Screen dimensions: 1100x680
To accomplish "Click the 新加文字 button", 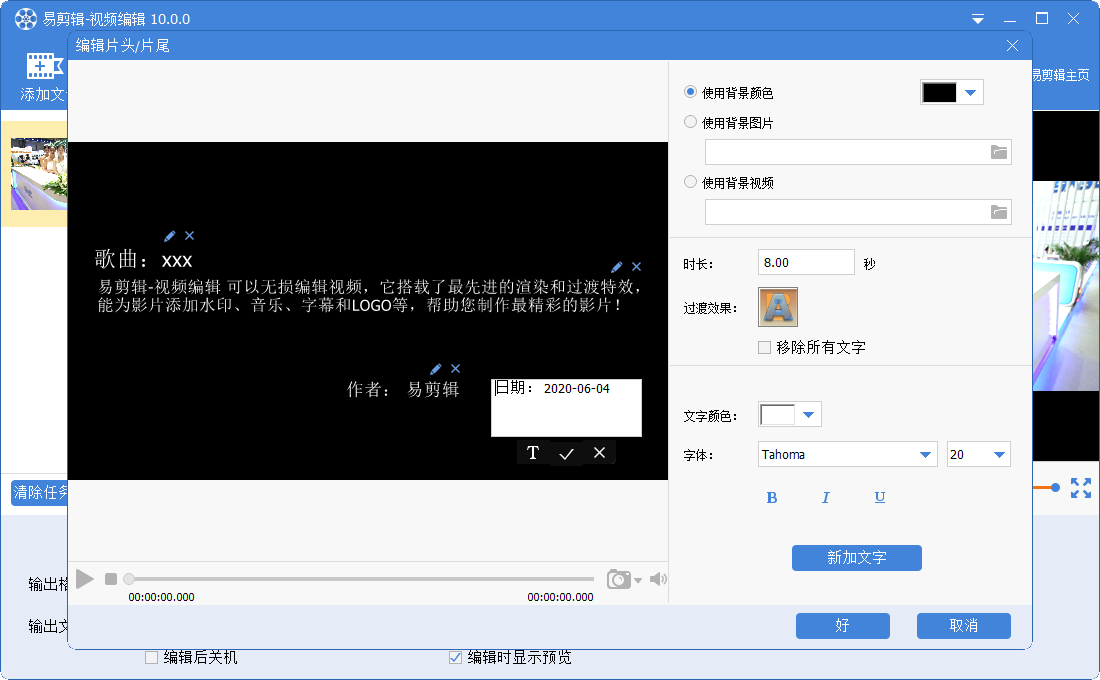I will 856,558.
